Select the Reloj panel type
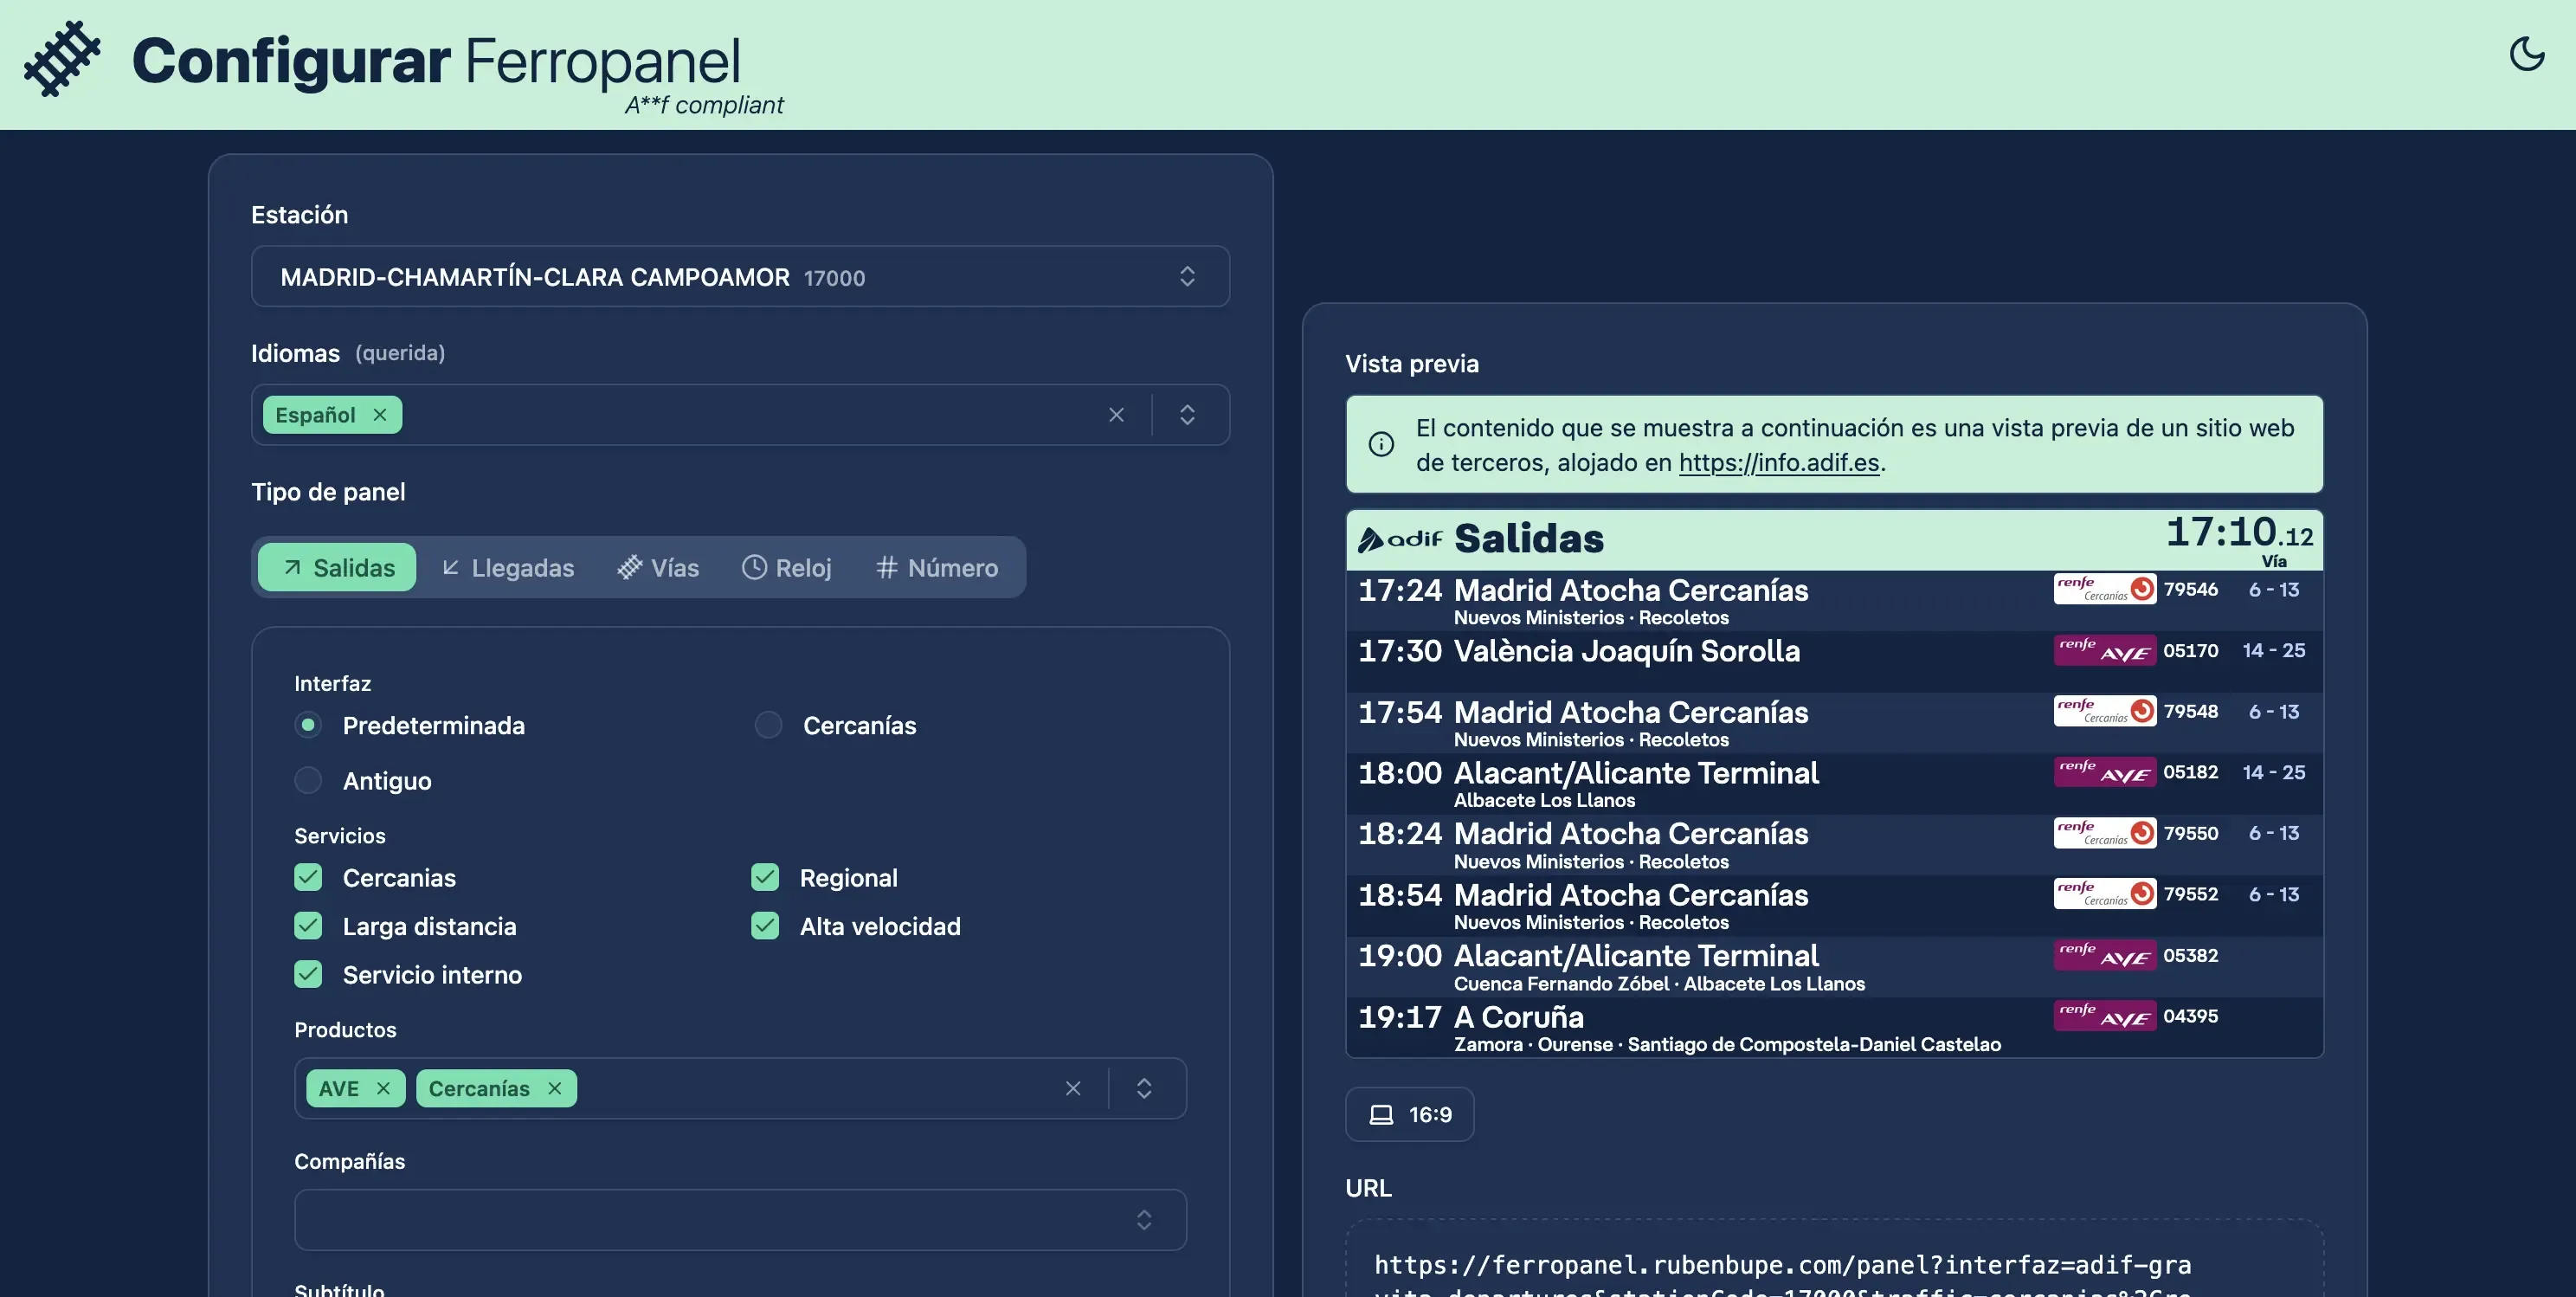 (x=787, y=568)
